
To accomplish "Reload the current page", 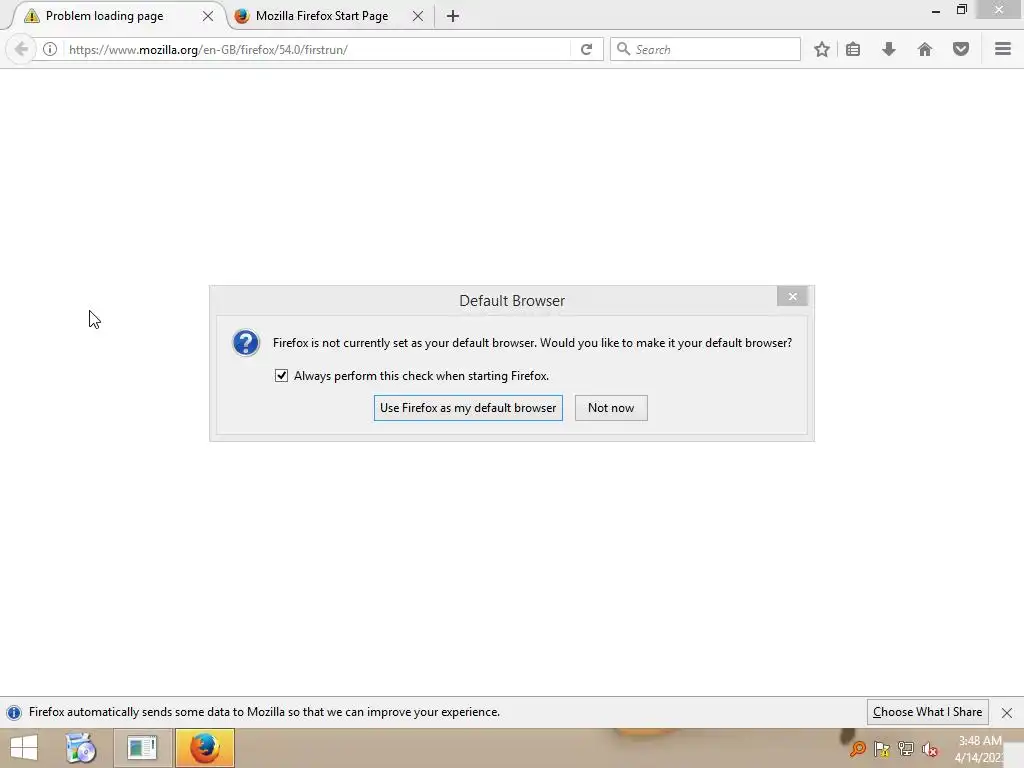I will pos(586,50).
